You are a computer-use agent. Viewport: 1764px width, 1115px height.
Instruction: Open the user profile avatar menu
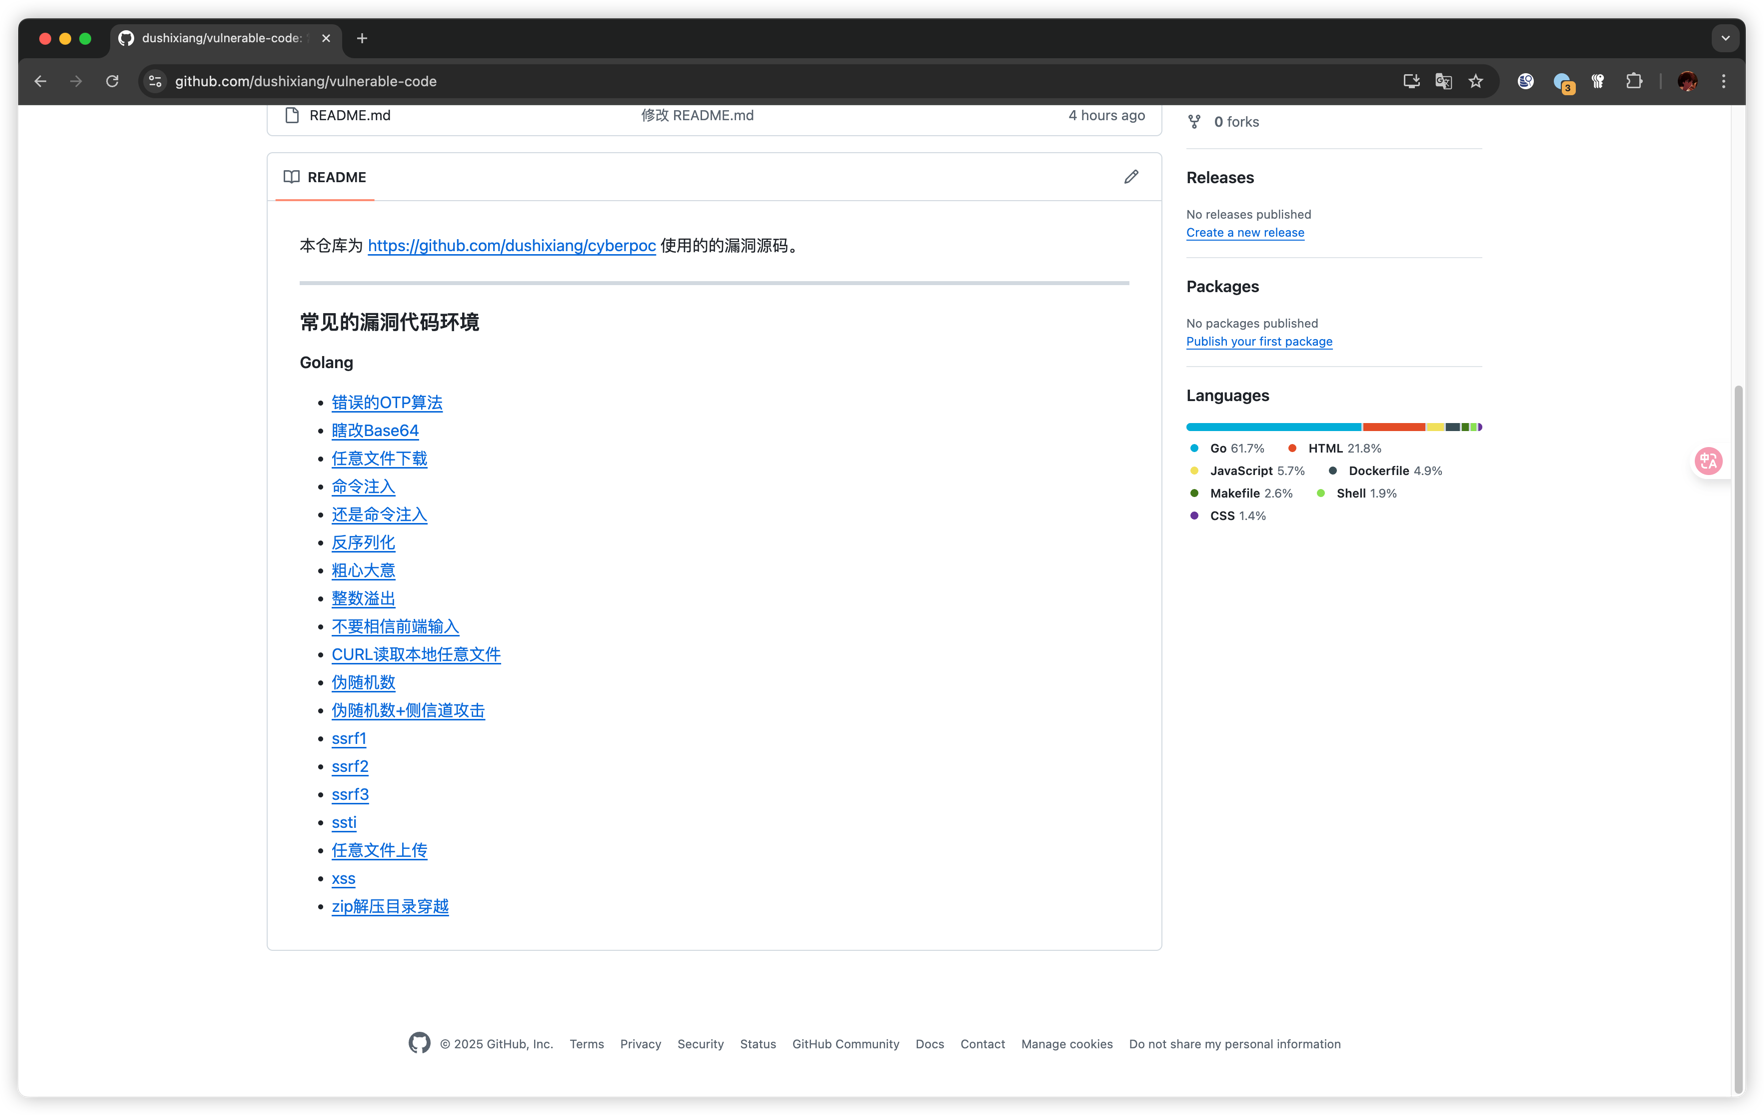coord(1687,81)
